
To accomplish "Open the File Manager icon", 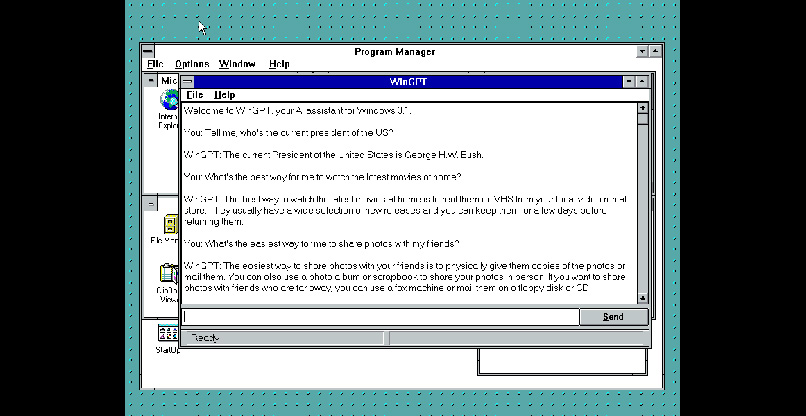I will [x=167, y=225].
